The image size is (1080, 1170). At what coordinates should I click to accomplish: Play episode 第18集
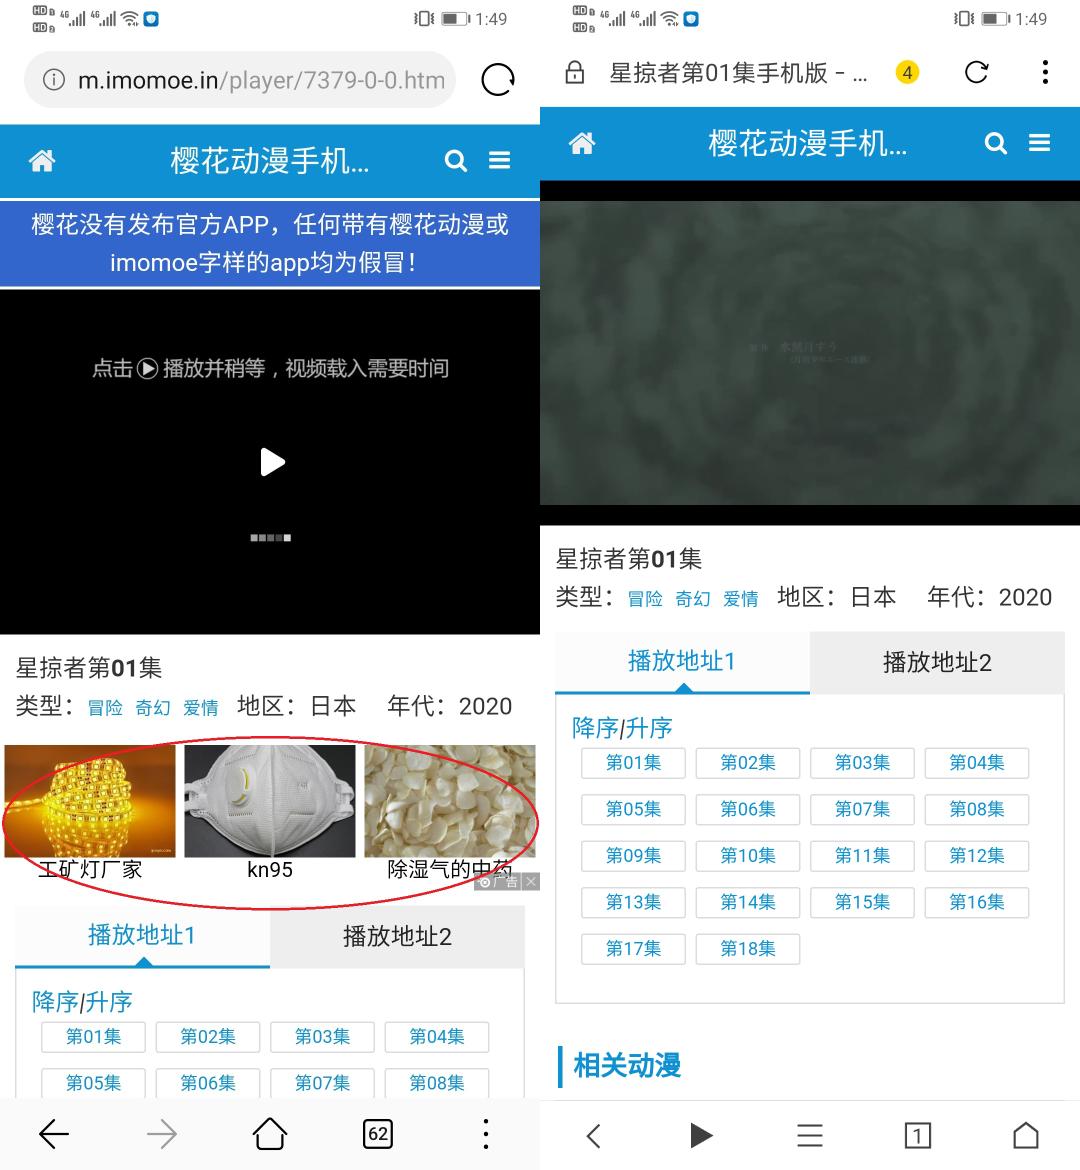pos(747,948)
